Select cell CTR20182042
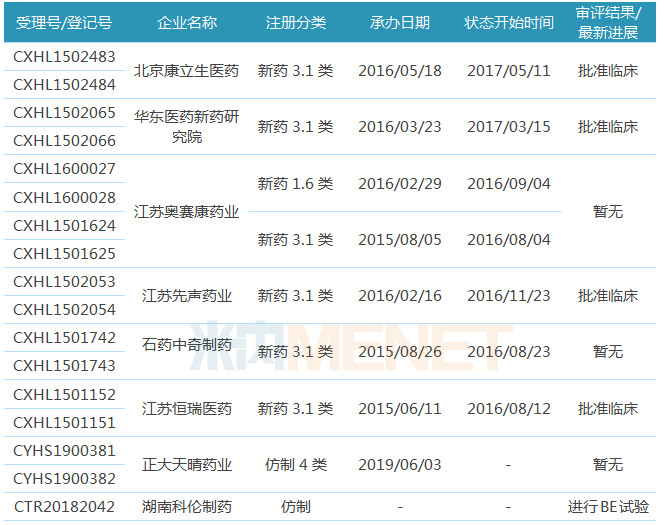666x525 pixels. (x=64, y=507)
